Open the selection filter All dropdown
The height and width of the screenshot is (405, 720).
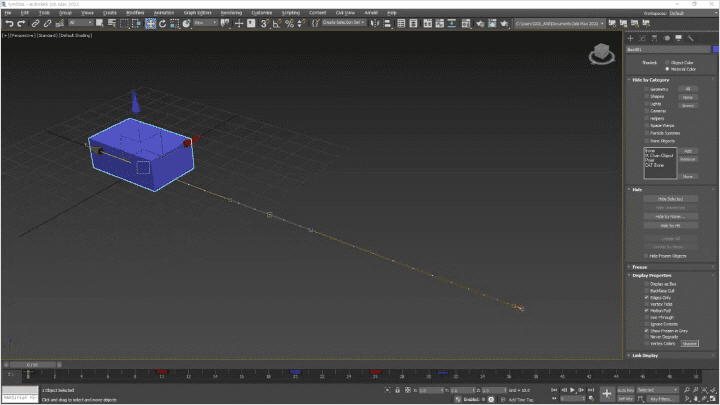(x=80, y=23)
